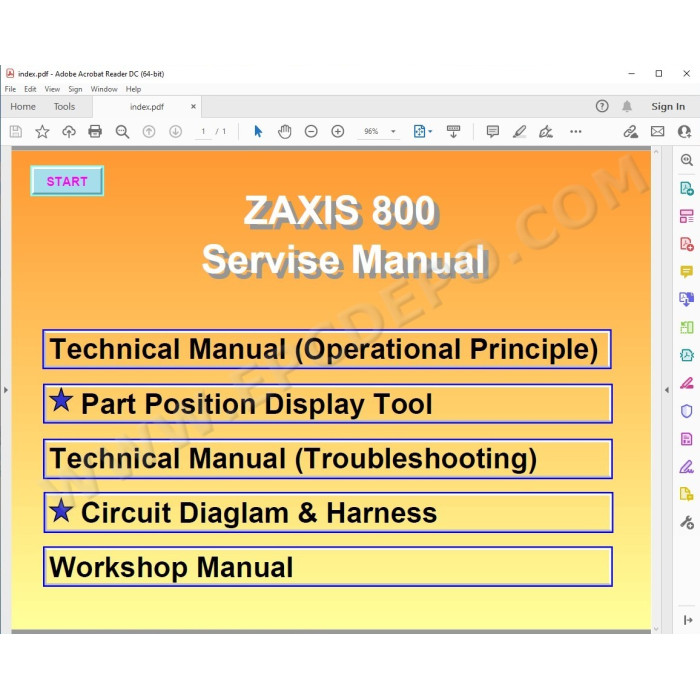Click the START button
The image size is (700, 700).
67,181
